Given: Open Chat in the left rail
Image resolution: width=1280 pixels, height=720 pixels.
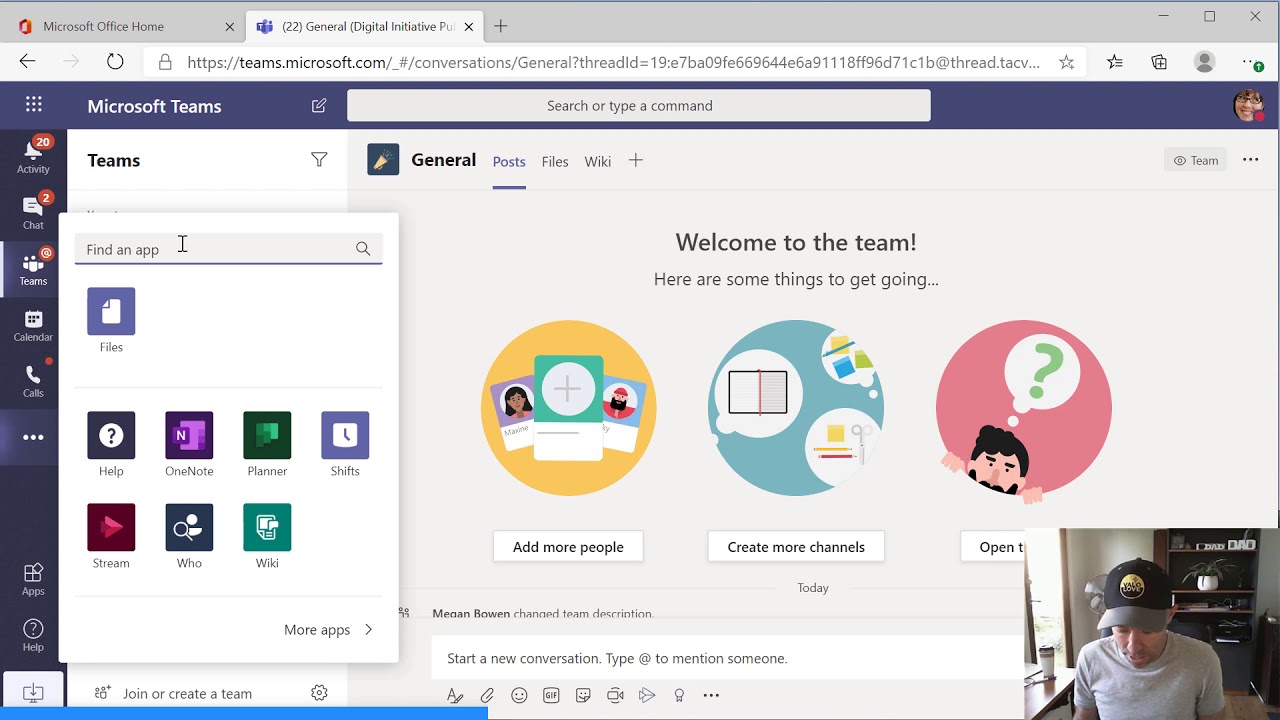Looking at the screenshot, I should pos(33,212).
